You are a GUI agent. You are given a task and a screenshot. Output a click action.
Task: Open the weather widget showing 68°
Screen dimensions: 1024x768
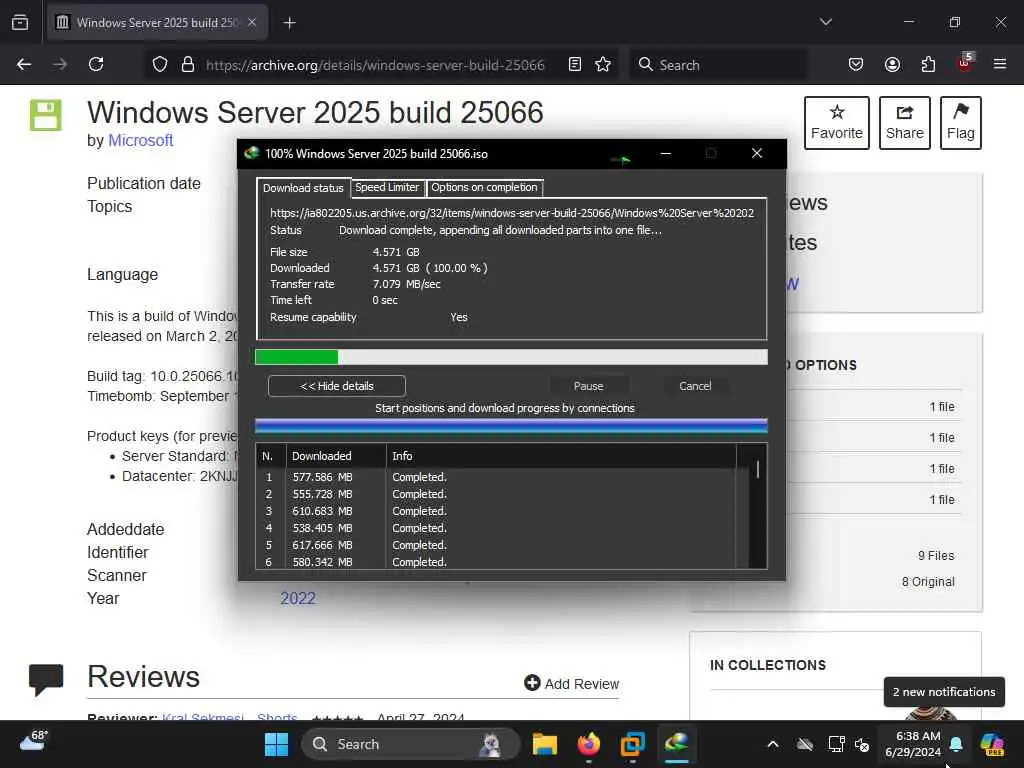(34, 741)
